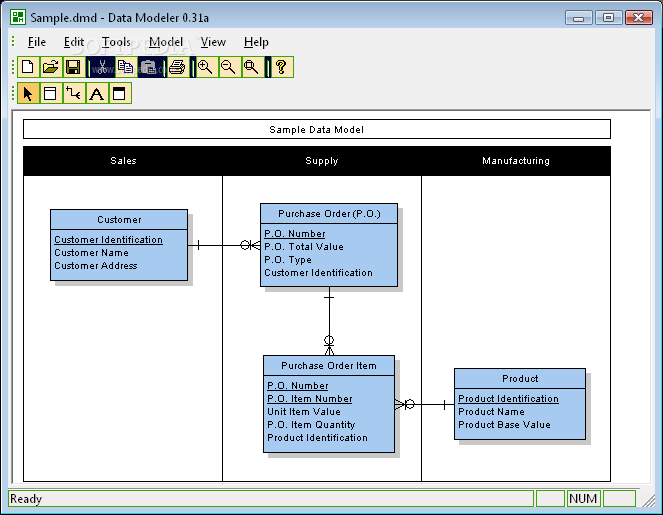This screenshot has width=663, height=515.
Task: Open the Help menu
Action: tap(256, 42)
